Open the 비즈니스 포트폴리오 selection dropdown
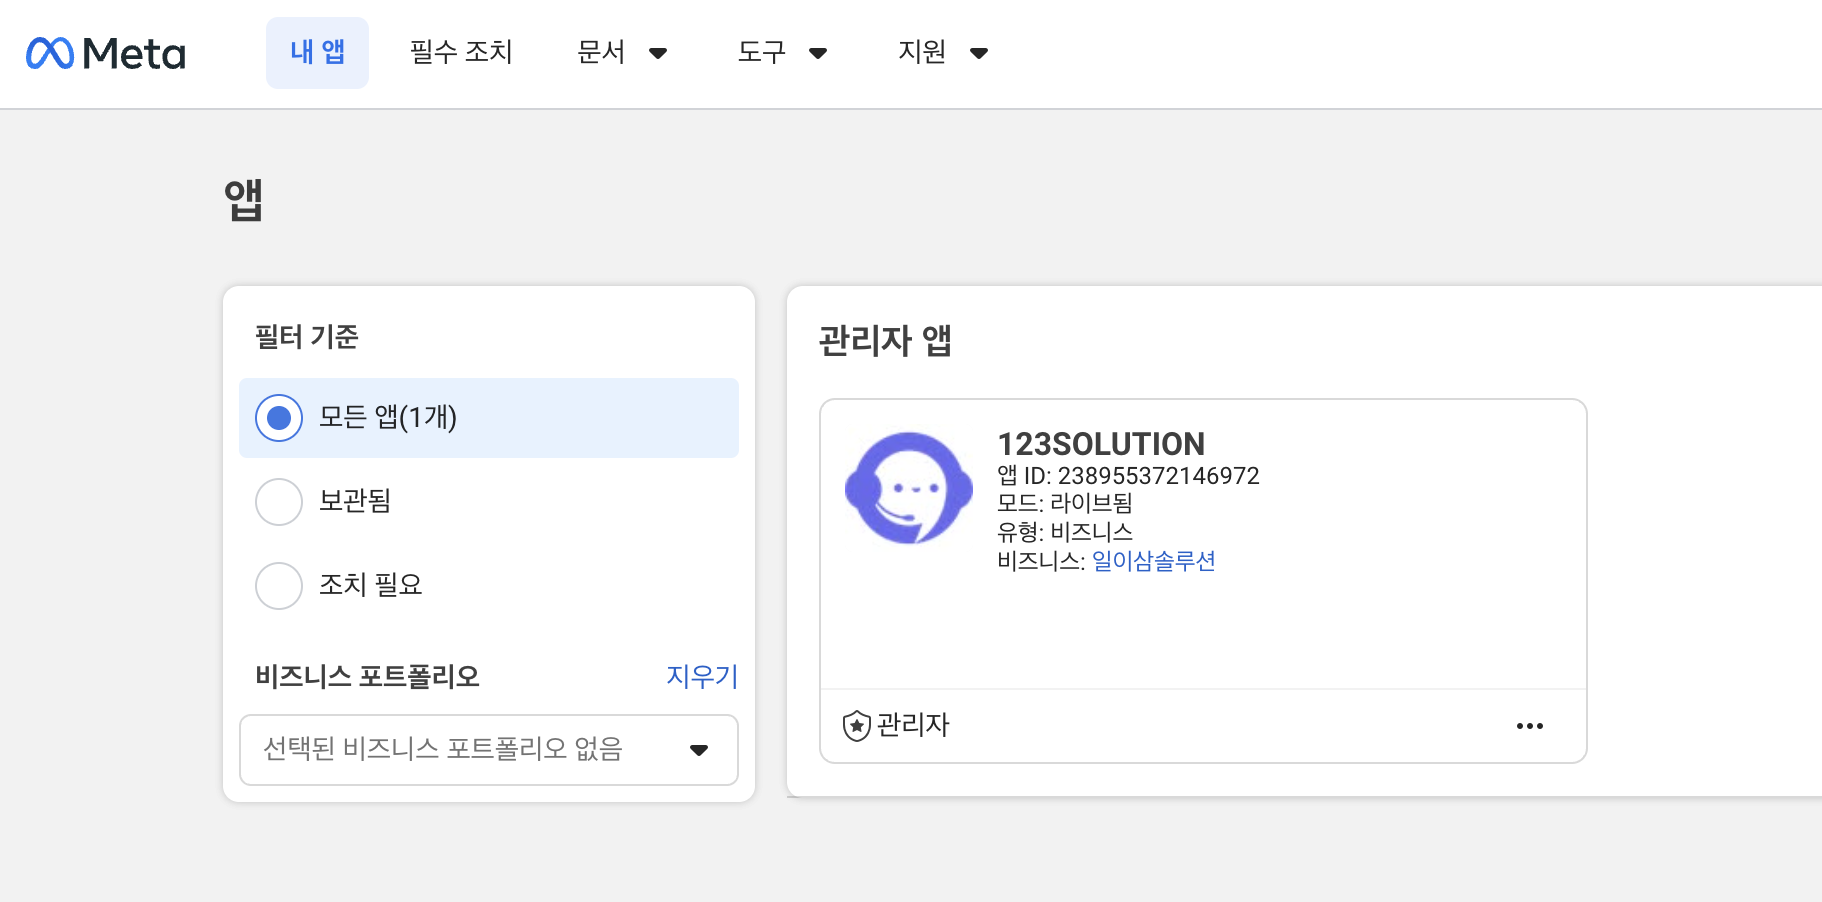 tap(488, 750)
